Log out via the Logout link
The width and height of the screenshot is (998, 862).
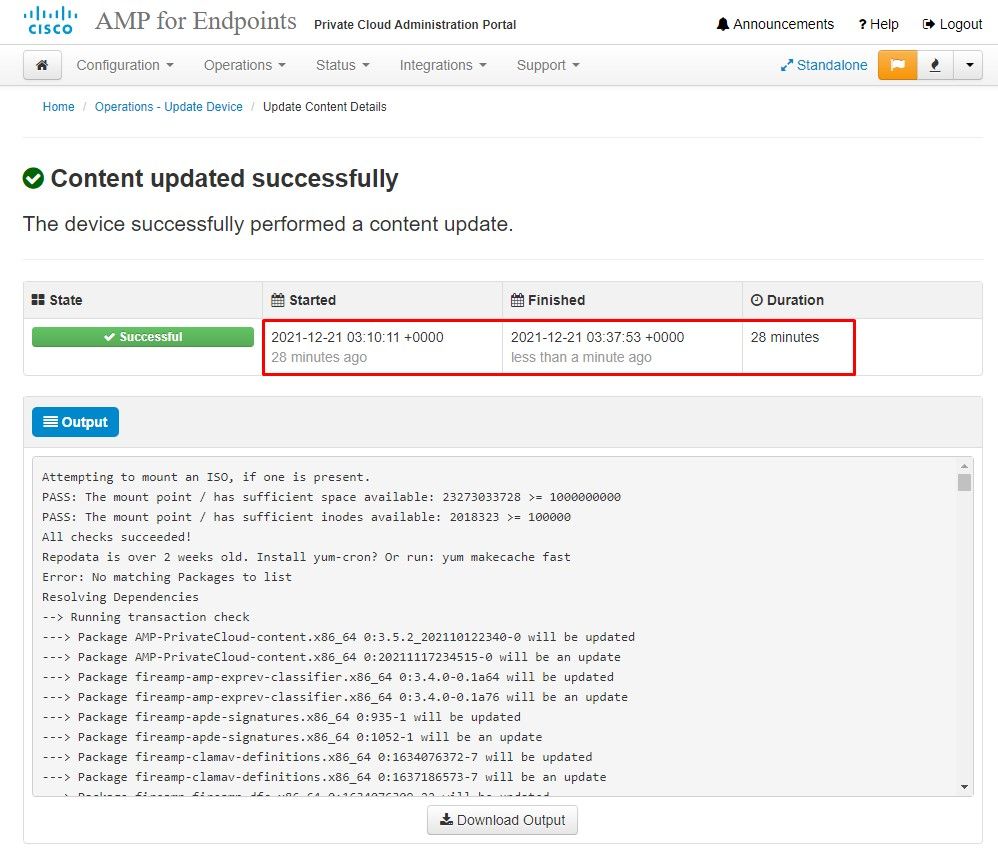point(952,24)
